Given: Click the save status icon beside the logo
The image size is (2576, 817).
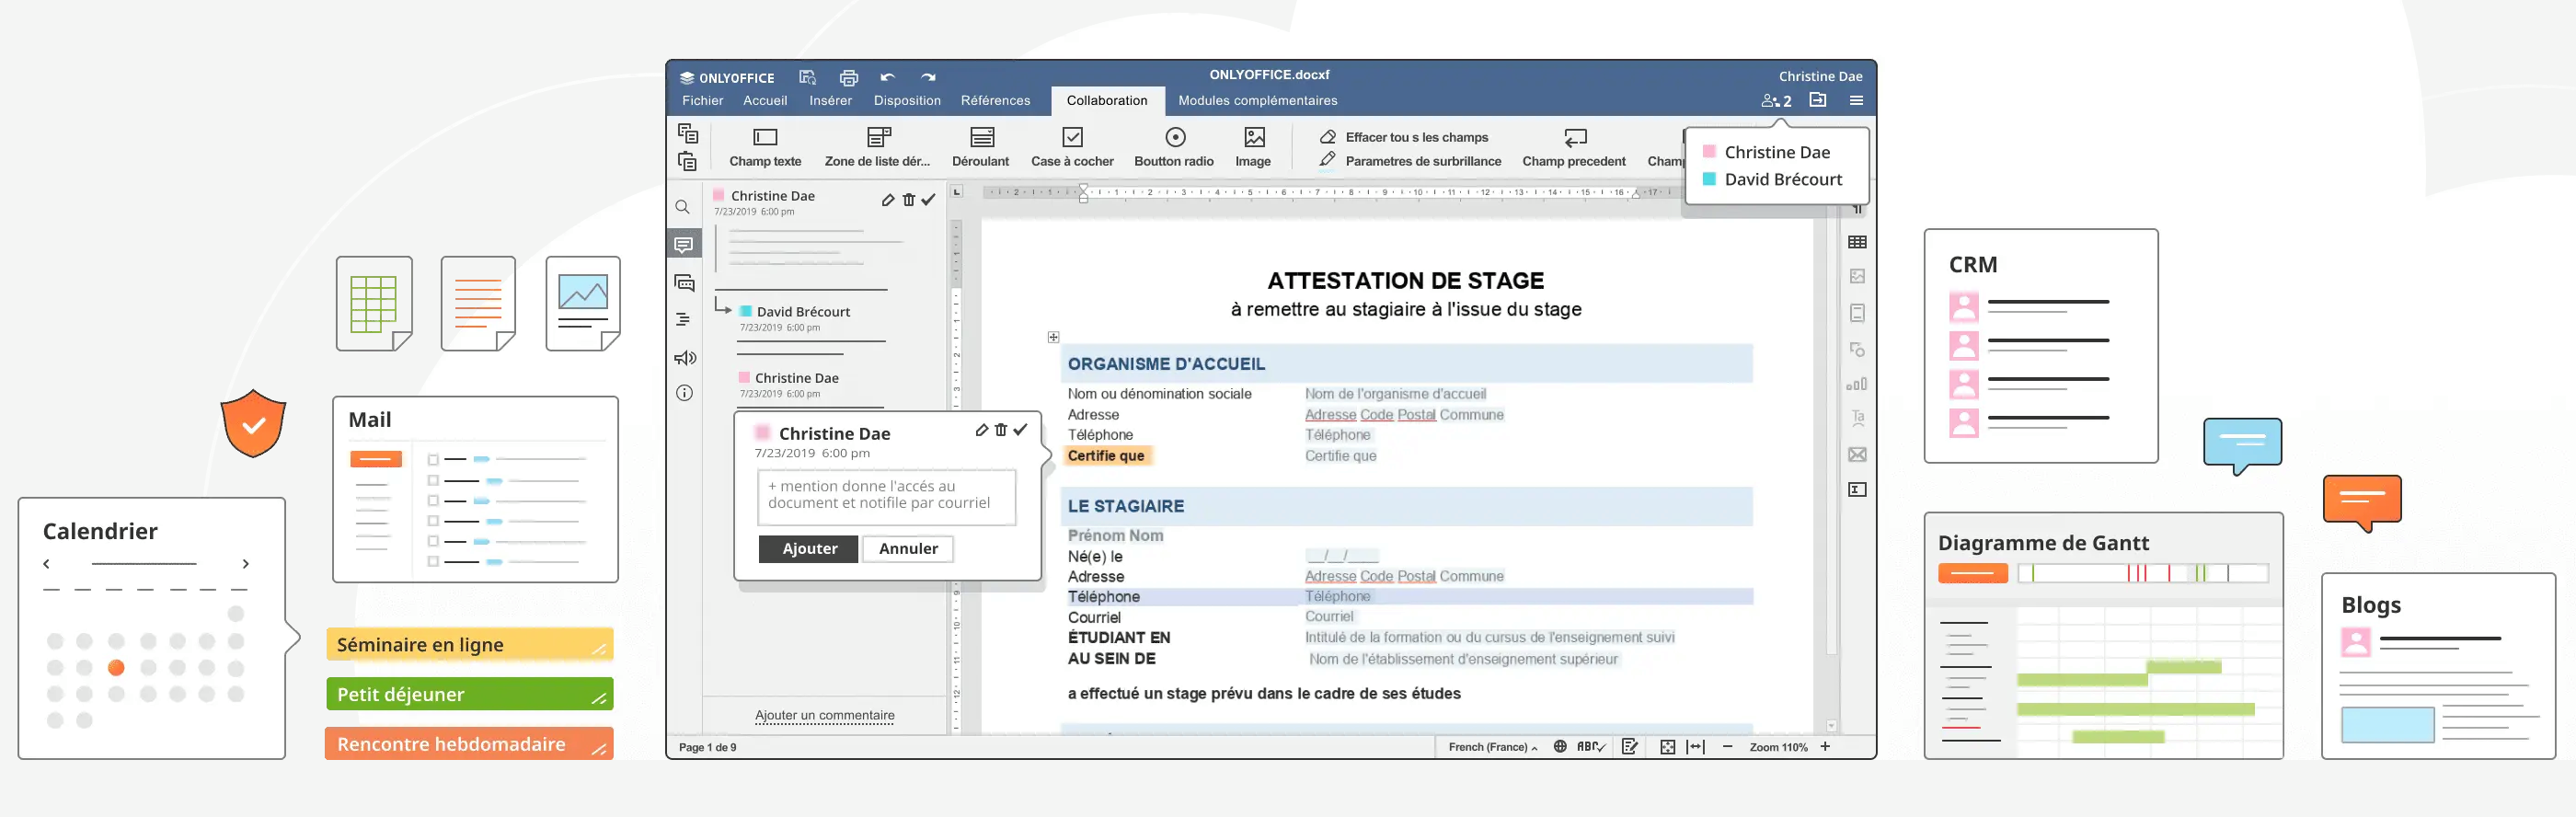Looking at the screenshot, I should tap(808, 77).
